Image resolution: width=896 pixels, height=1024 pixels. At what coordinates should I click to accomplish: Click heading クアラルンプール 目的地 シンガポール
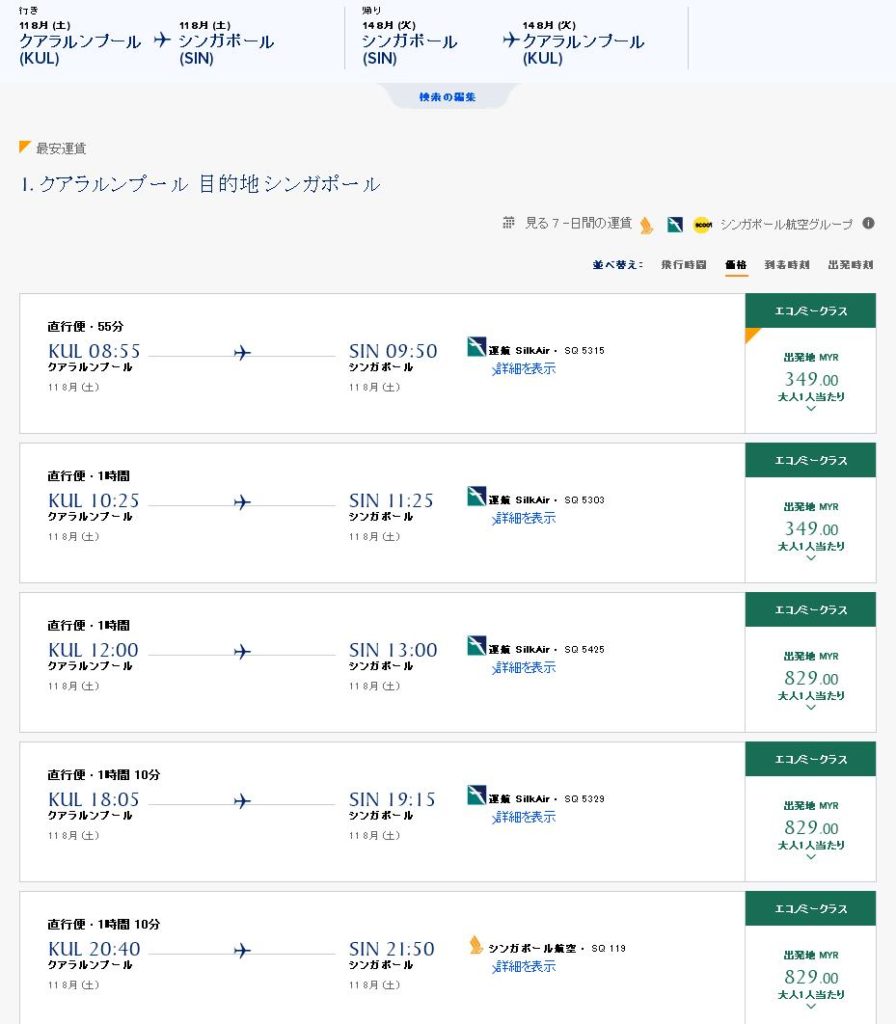(200, 184)
